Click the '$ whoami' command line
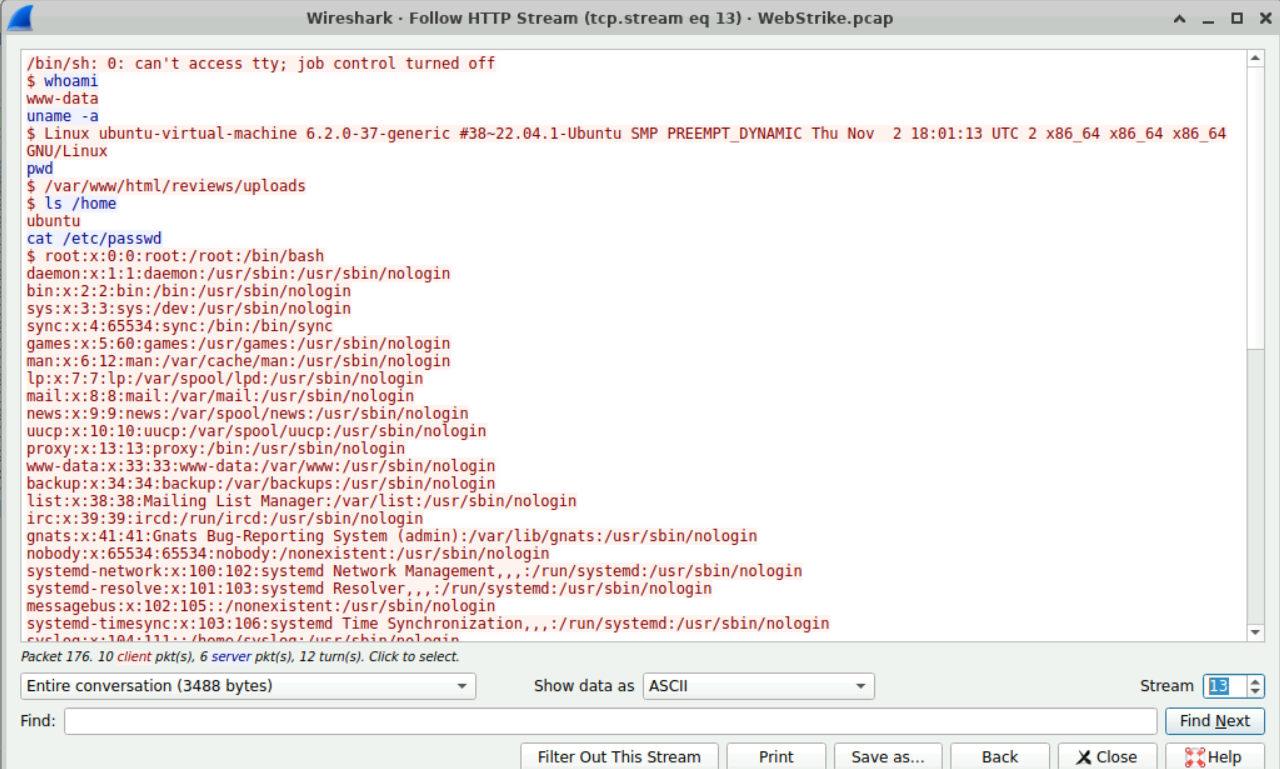 coord(63,81)
